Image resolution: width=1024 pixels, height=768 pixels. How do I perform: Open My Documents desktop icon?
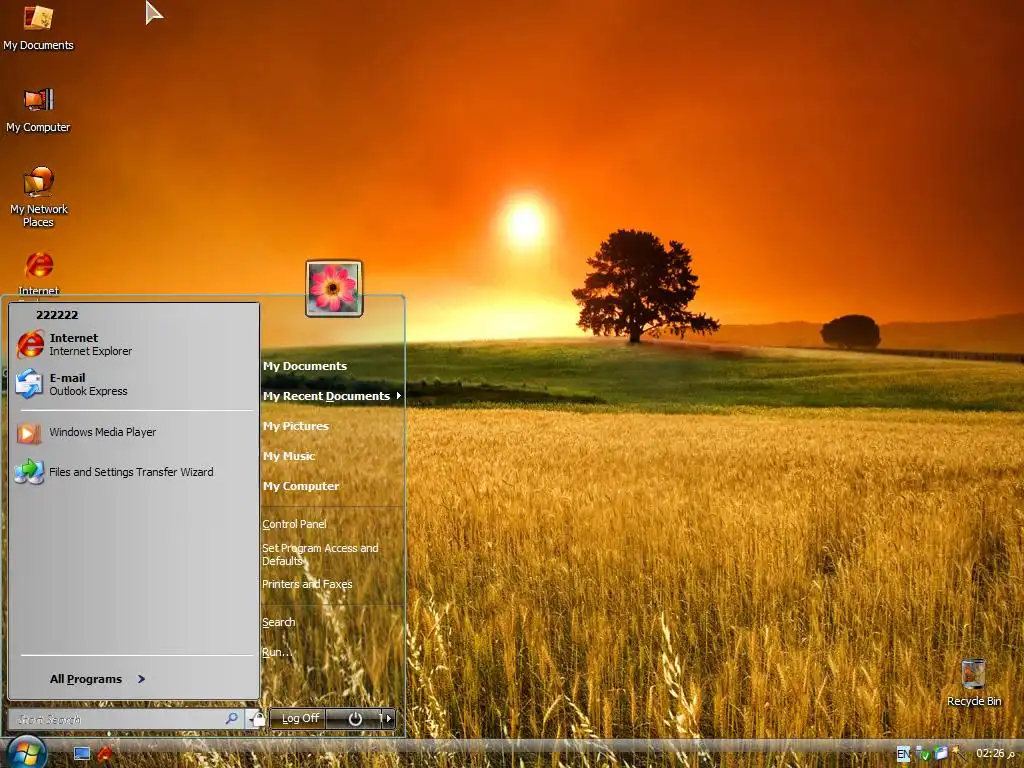click(38, 27)
